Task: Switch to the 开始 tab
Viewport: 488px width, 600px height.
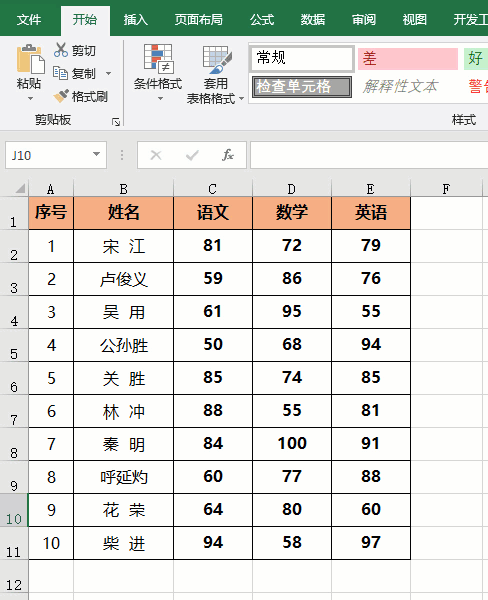Action: [85, 19]
